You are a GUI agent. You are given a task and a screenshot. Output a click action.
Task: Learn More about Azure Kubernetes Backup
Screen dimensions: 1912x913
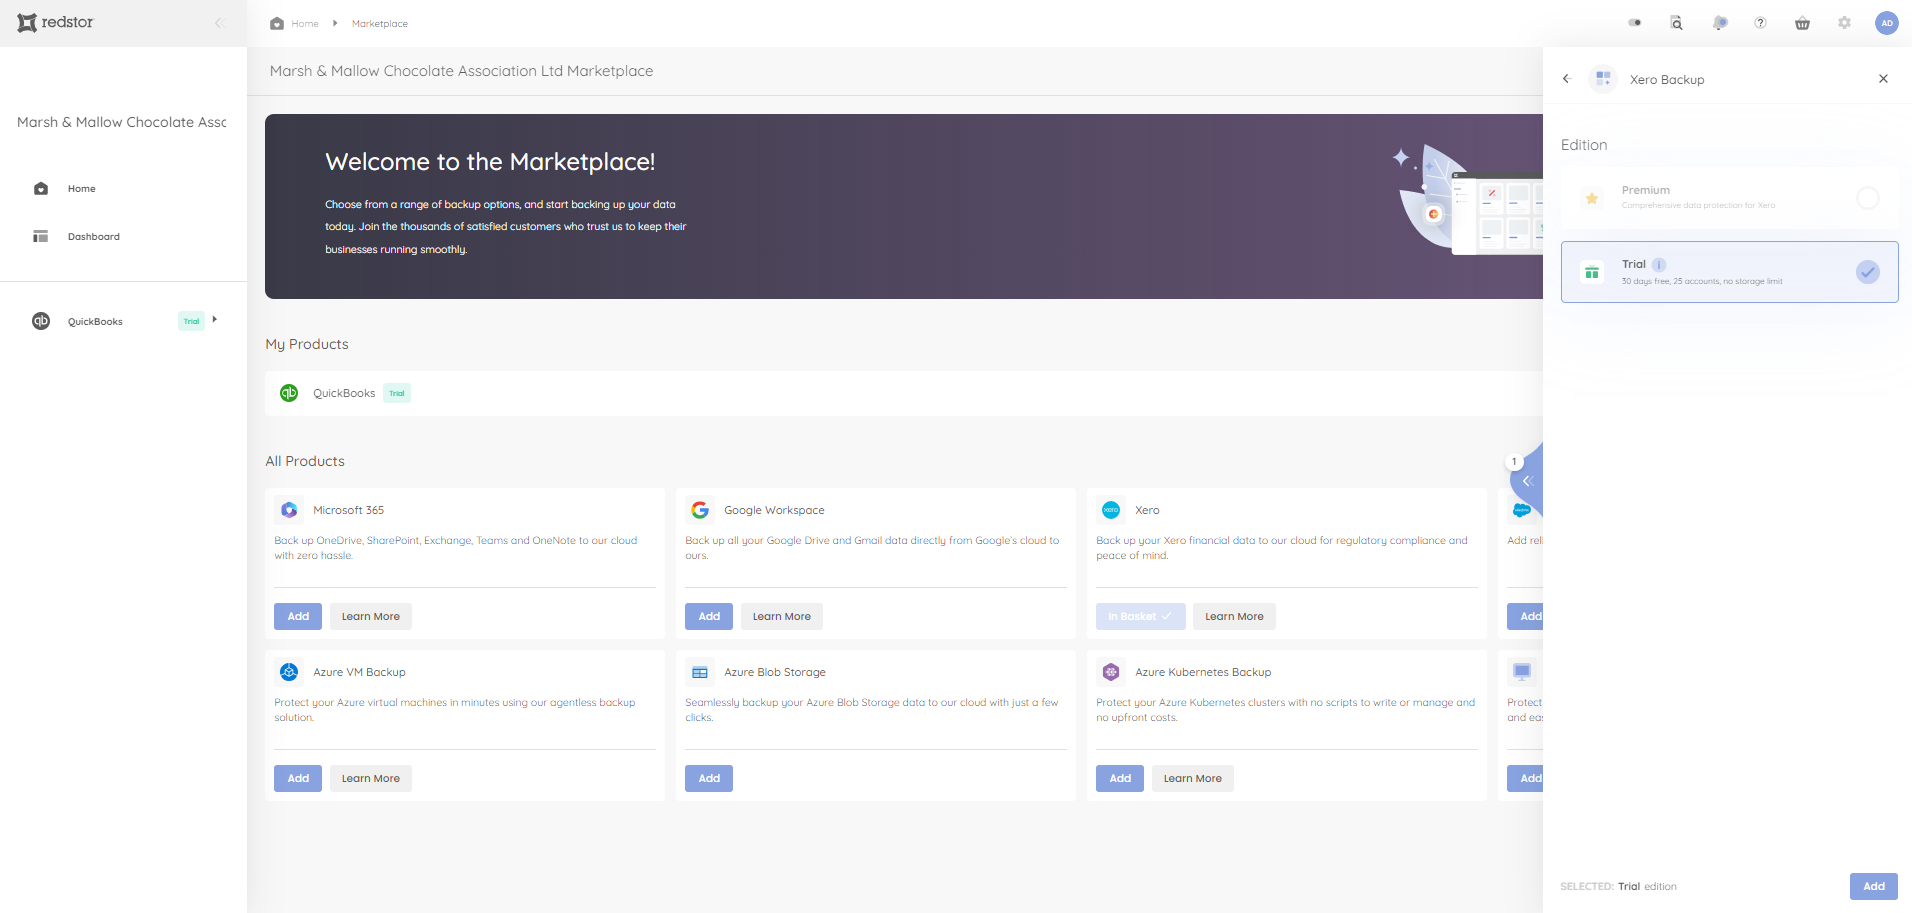[x=1192, y=779]
